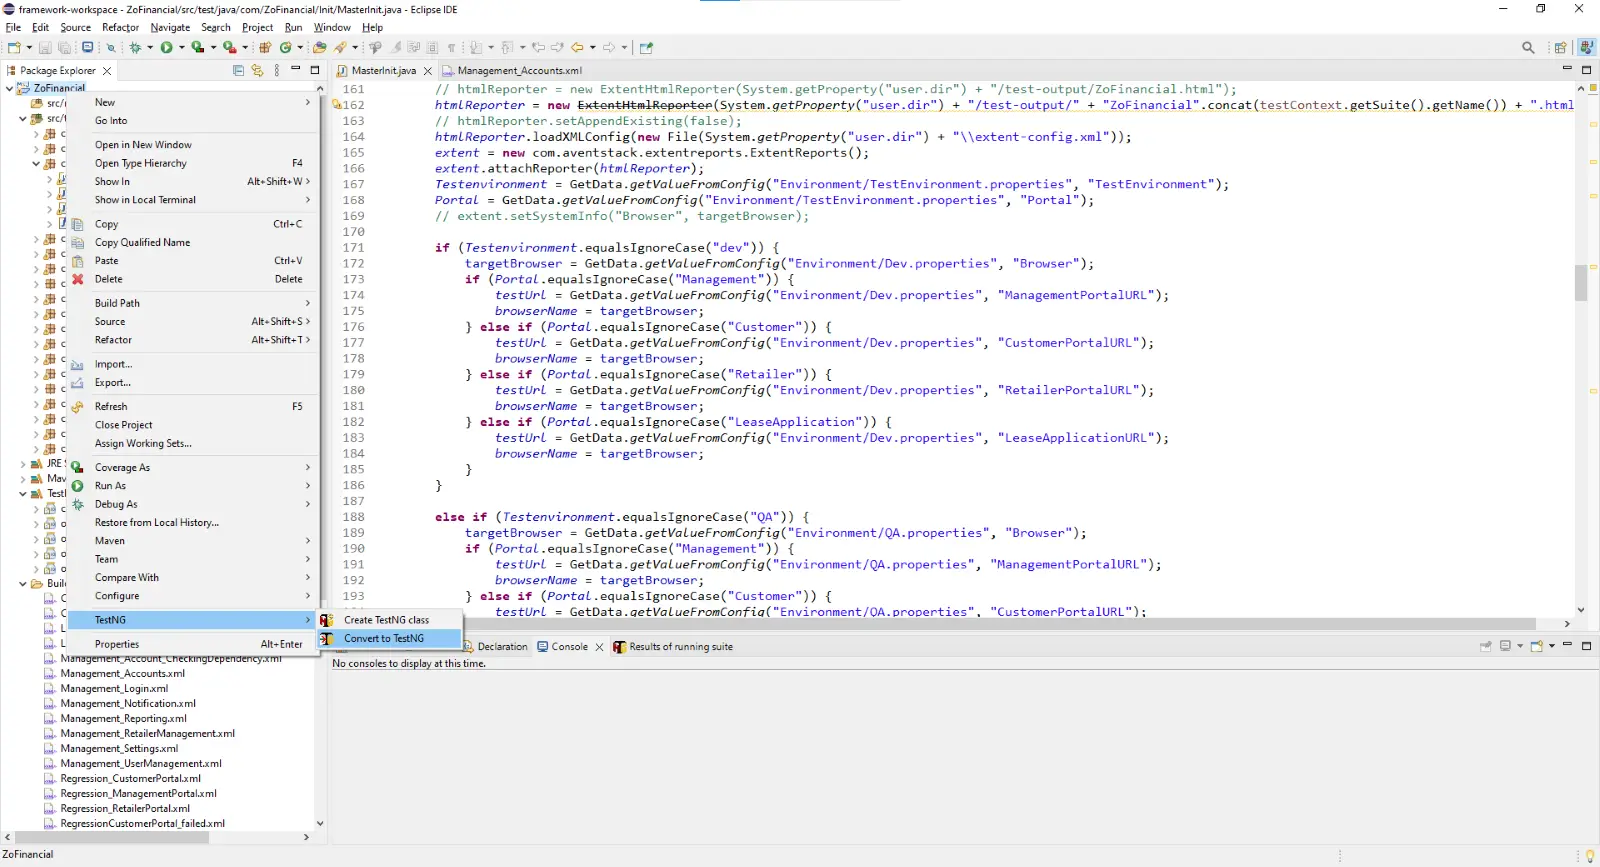Viewport: 1600px width, 867px height.
Task: Click the Forward navigation arrow in toolbar
Action: (608, 47)
